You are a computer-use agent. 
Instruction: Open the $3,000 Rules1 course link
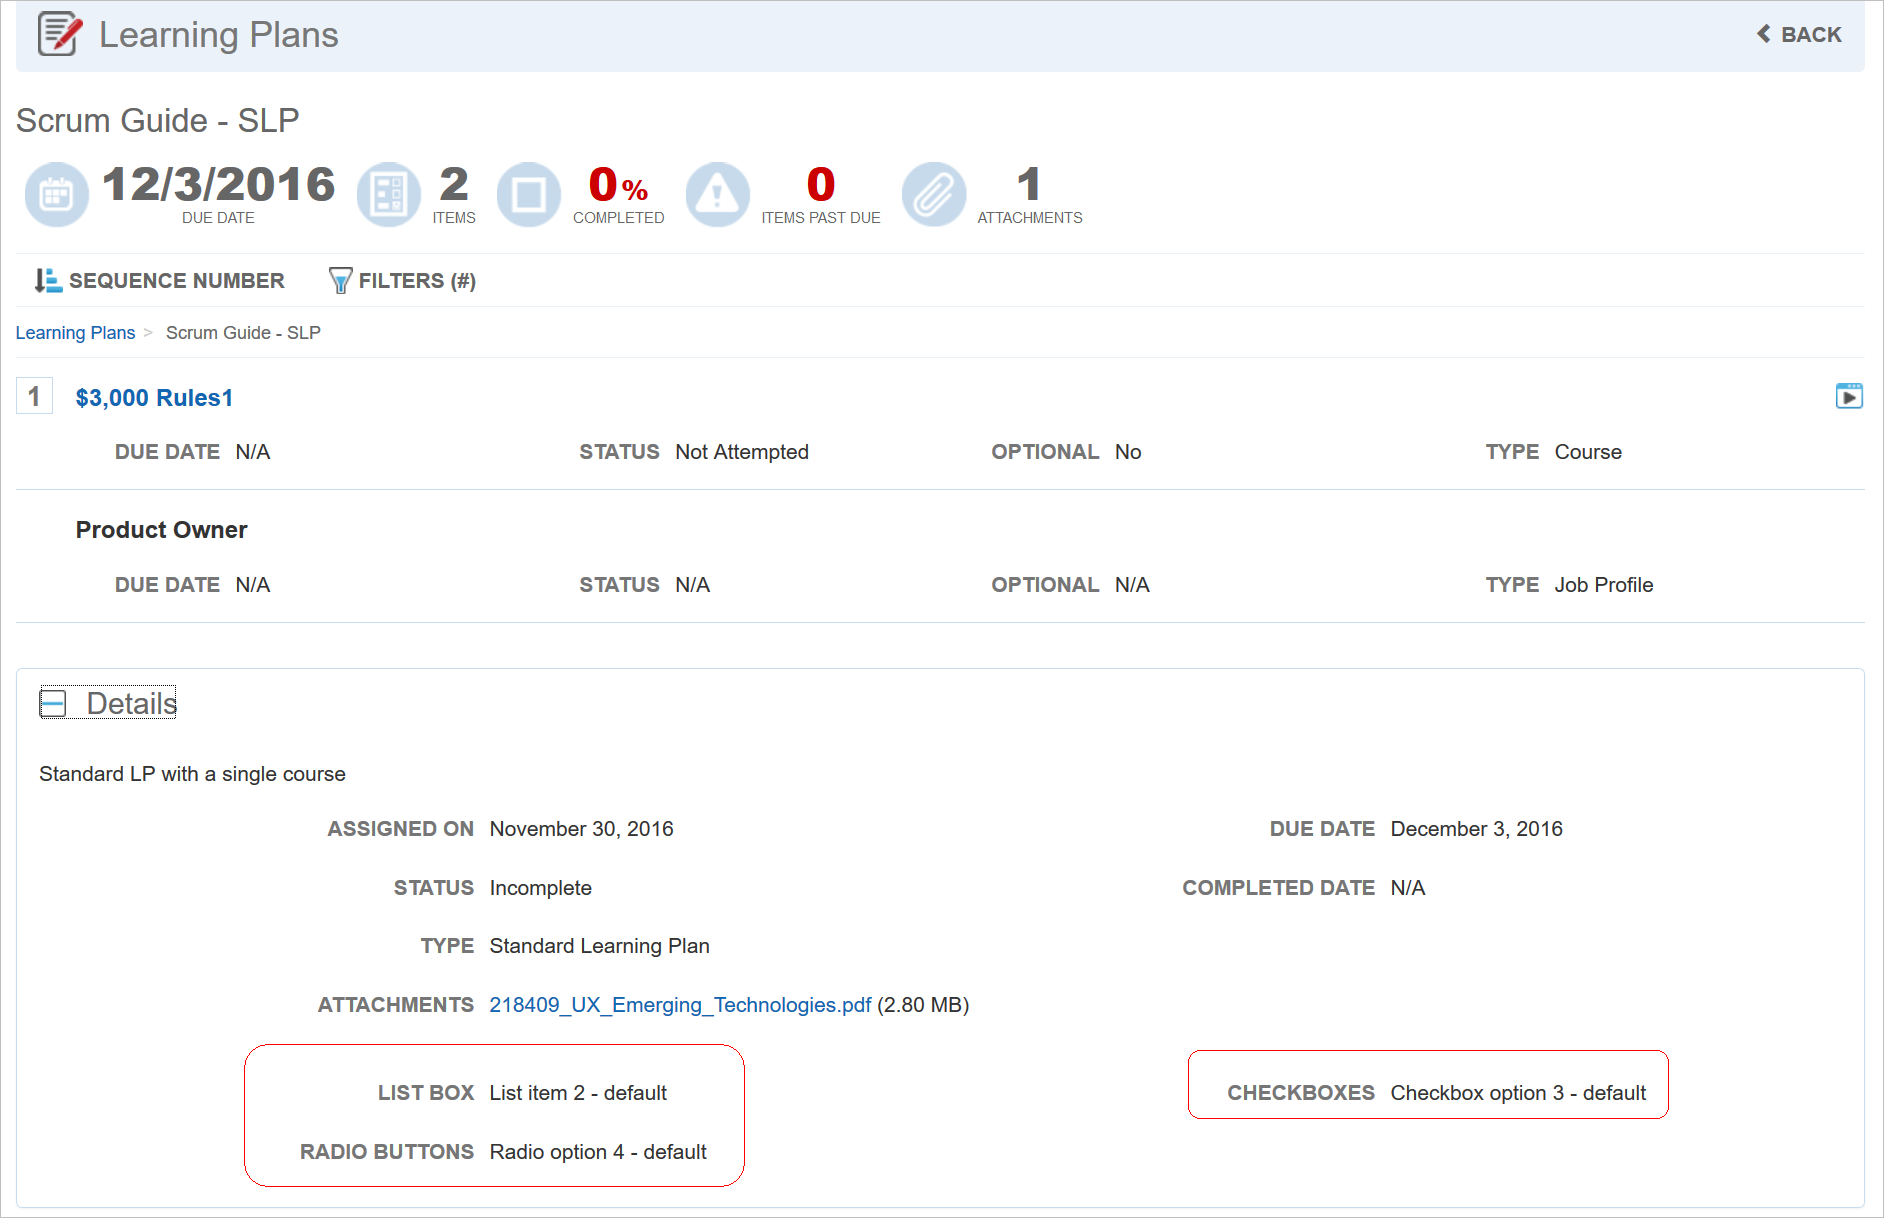click(x=154, y=398)
